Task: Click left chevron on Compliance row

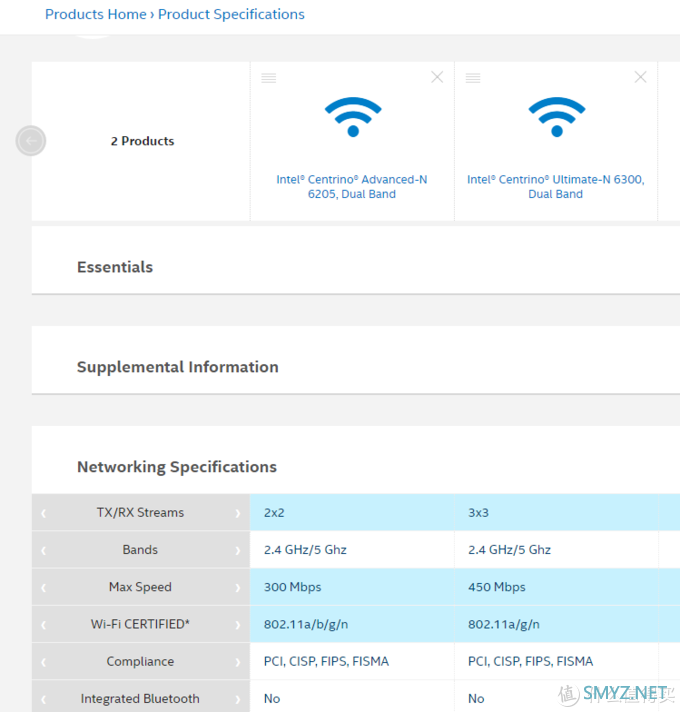Action: (x=44, y=662)
